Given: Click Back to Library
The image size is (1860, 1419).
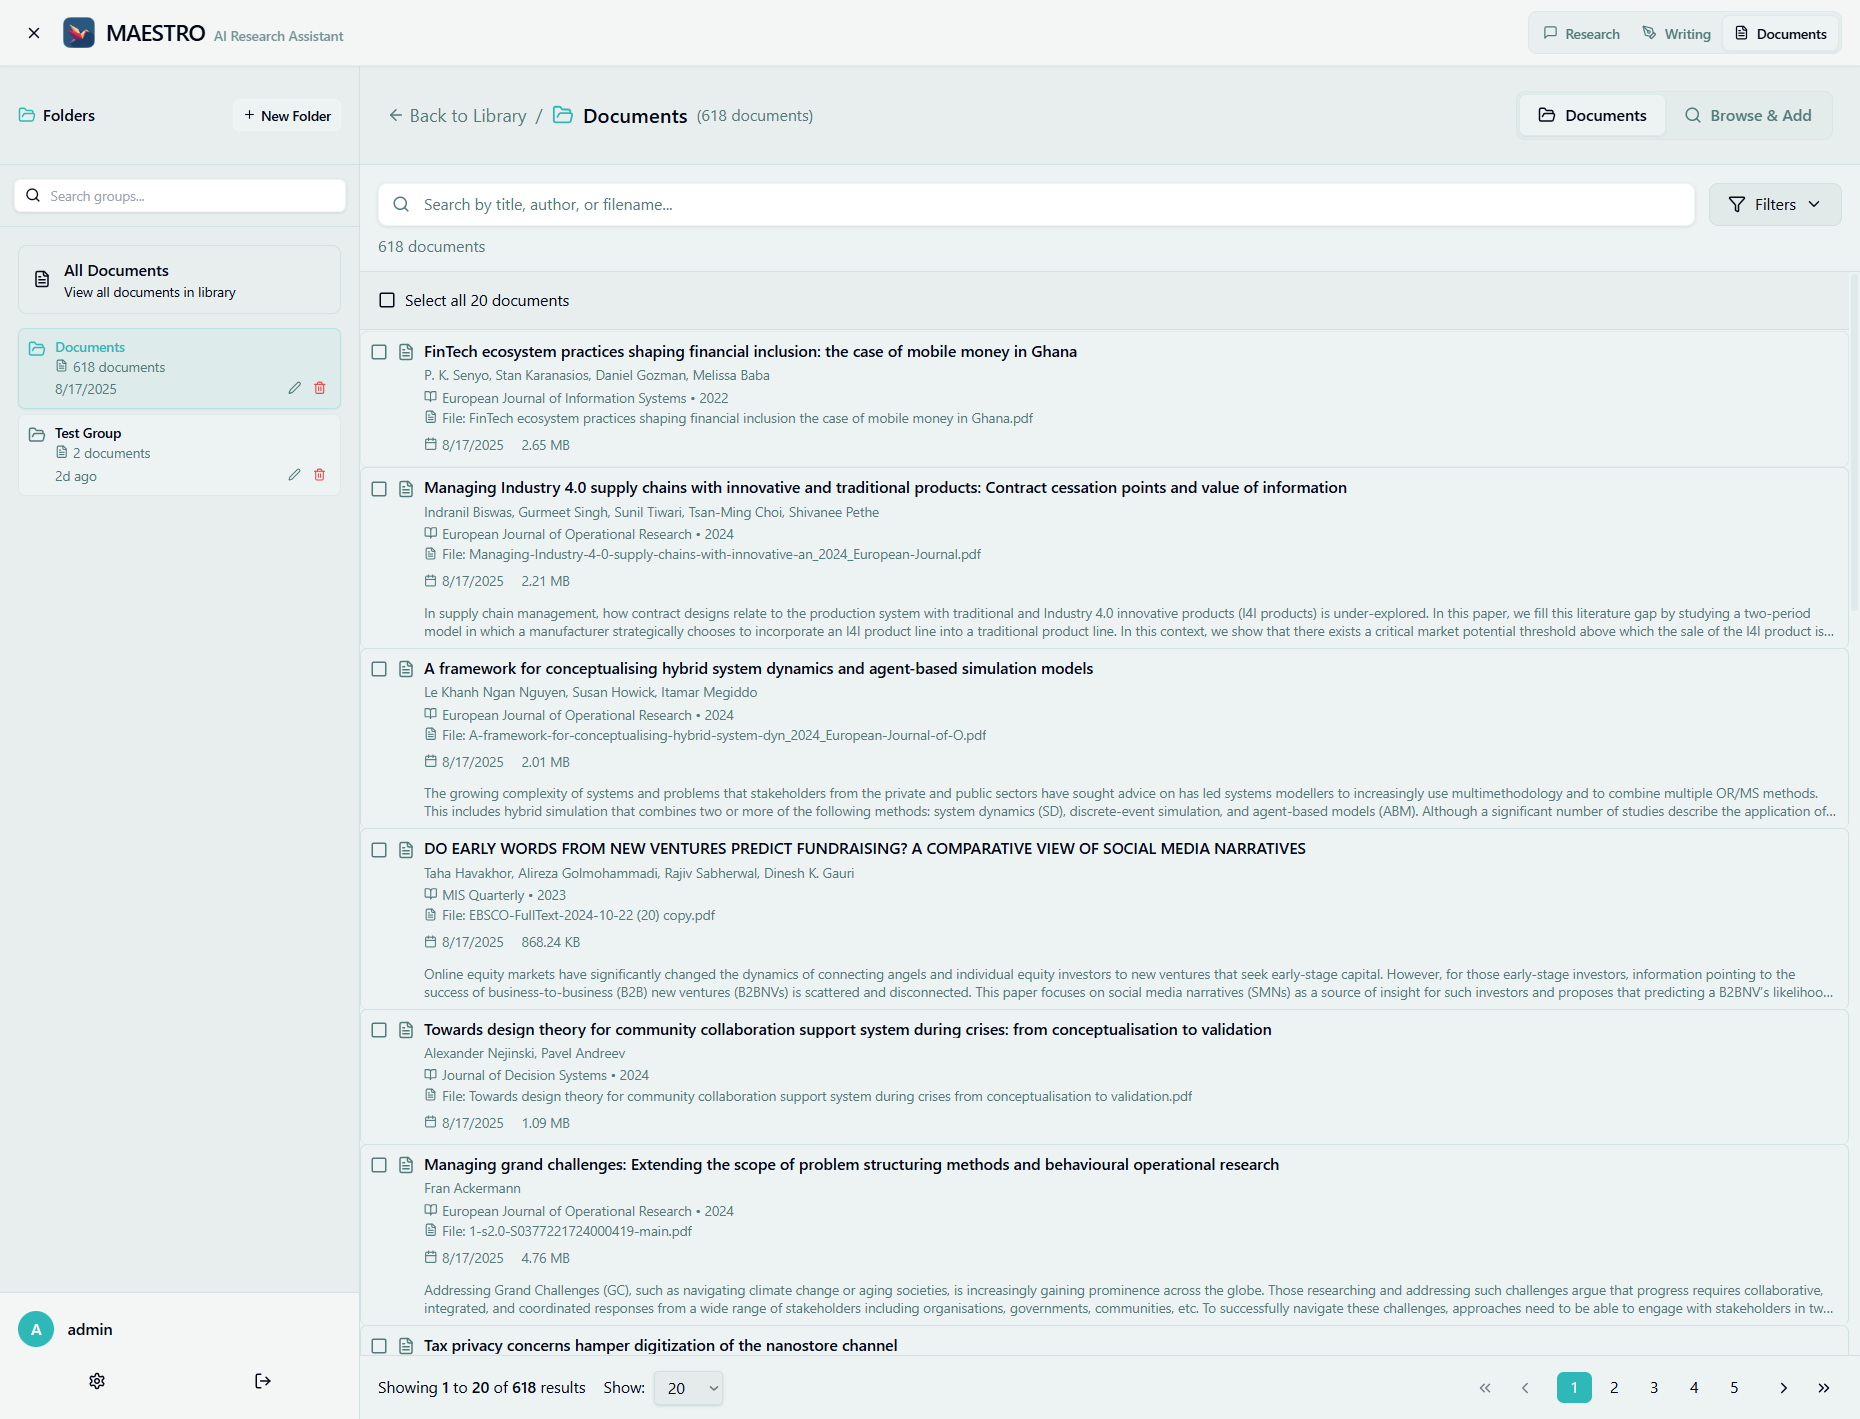Looking at the screenshot, I should point(457,115).
